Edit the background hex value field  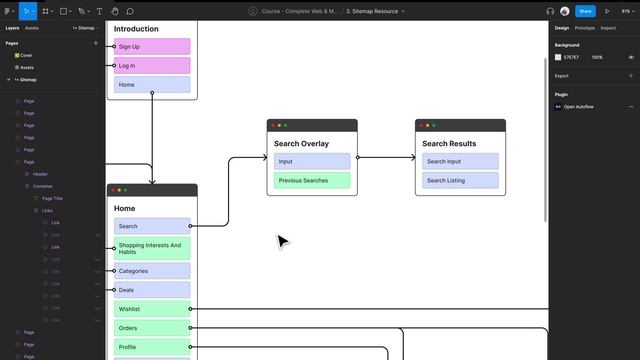571,57
